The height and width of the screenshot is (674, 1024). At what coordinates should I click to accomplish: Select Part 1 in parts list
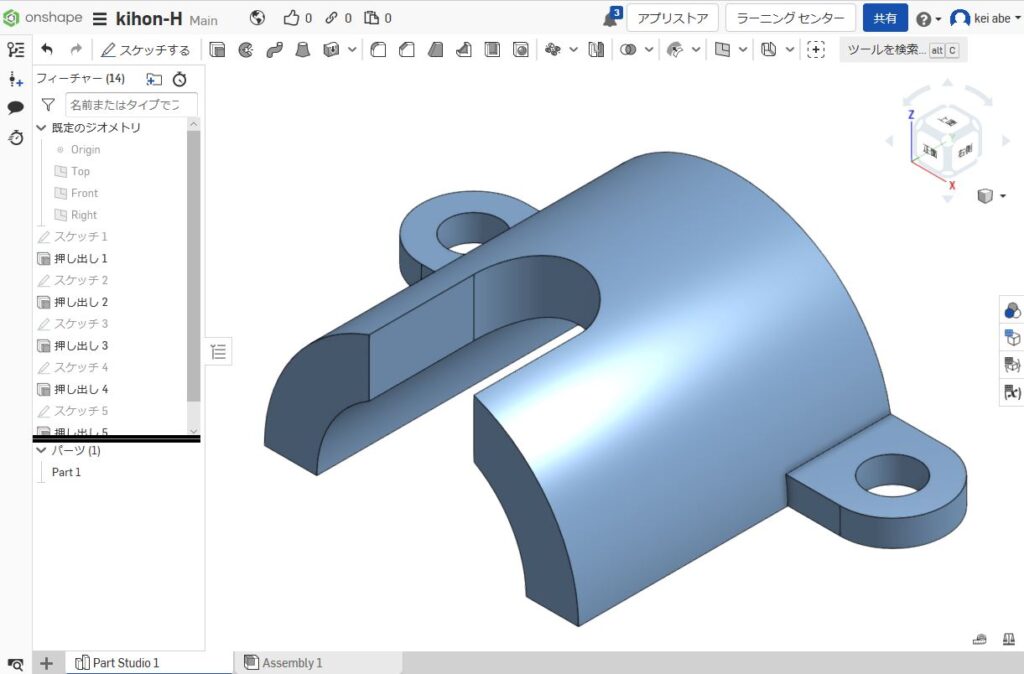66,472
